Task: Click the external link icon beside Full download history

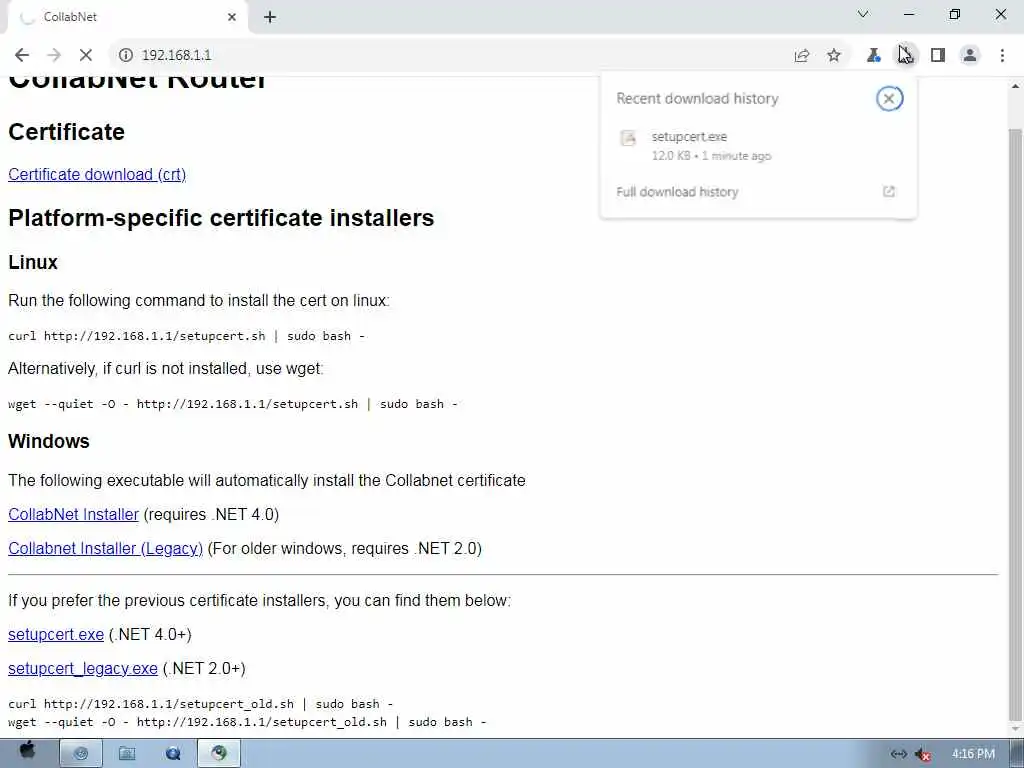Action: (888, 191)
